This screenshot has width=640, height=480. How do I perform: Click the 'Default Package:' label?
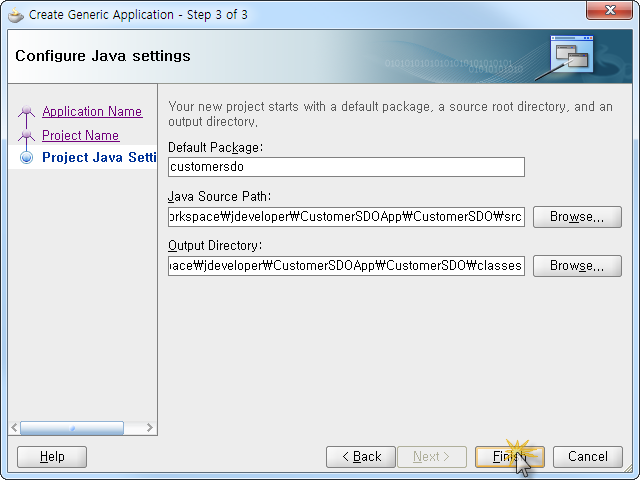[x=216, y=147]
